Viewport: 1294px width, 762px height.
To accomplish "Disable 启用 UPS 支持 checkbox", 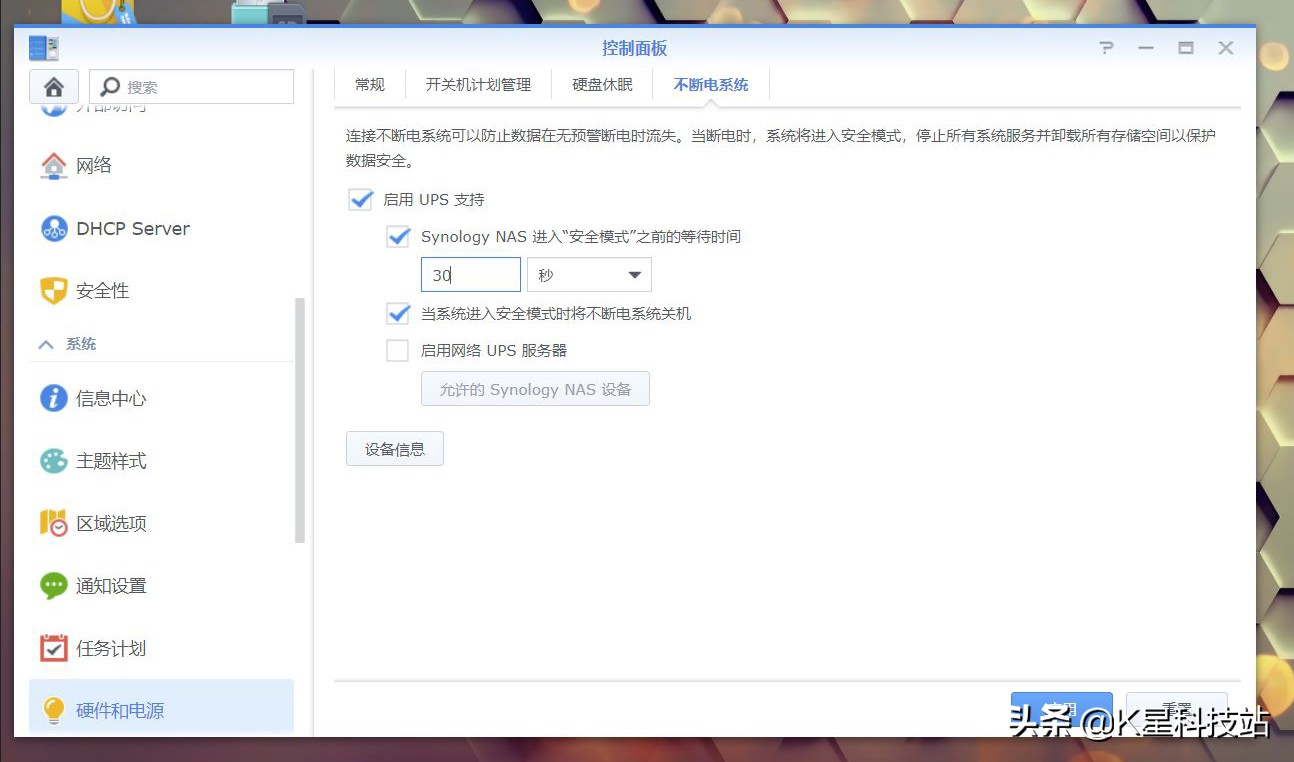I will (x=360, y=199).
